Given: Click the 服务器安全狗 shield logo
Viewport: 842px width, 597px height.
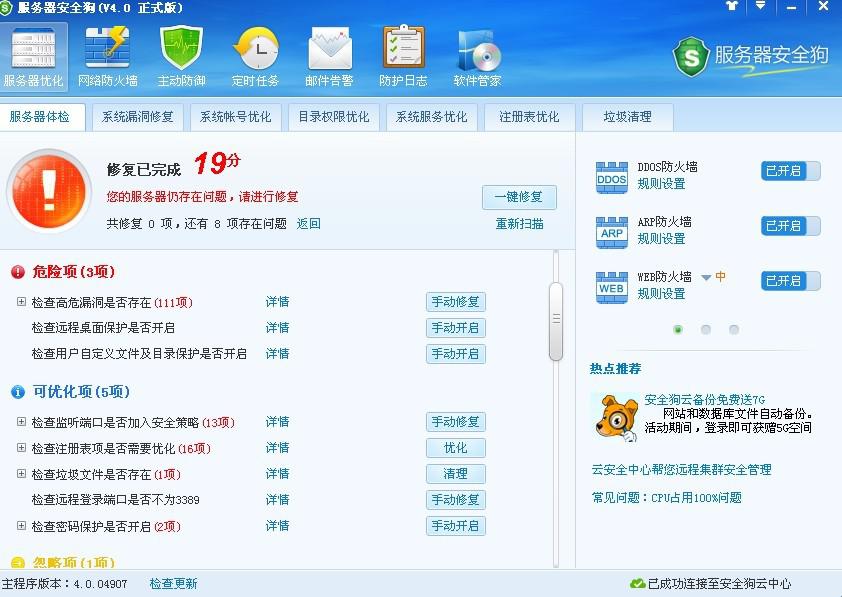Looking at the screenshot, I should click(690, 58).
